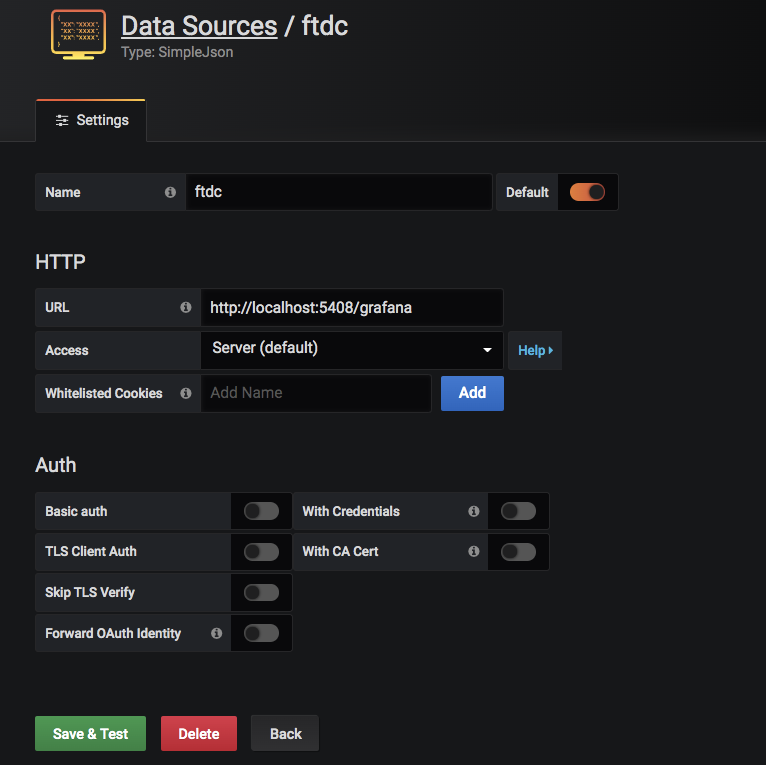The width and height of the screenshot is (766, 765).
Task: Click the With CA Cert info icon
Action: click(x=473, y=551)
